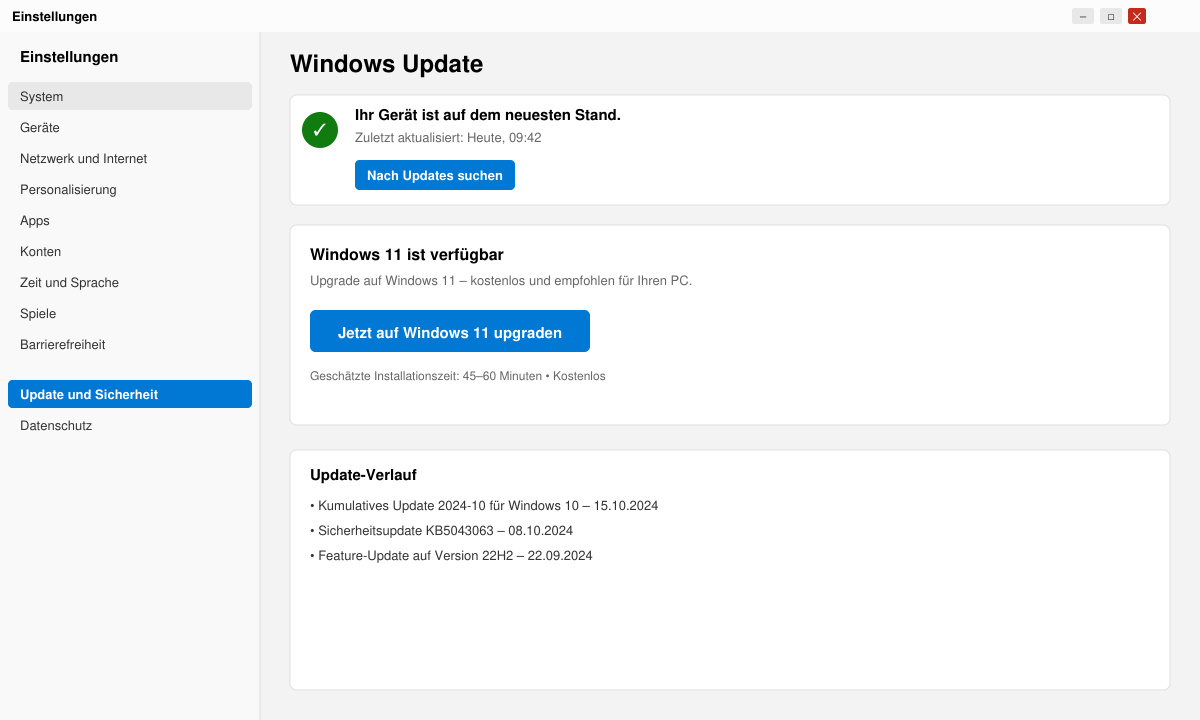Click the Update-Verlauf heading
The image size is (1200, 720).
pyautogui.click(x=363, y=475)
